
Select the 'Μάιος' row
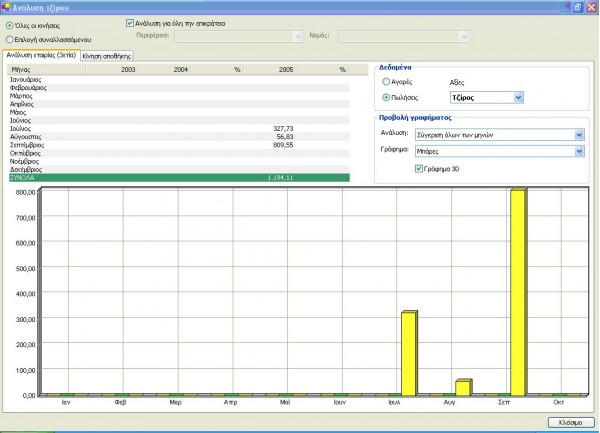tap(179, 112)
